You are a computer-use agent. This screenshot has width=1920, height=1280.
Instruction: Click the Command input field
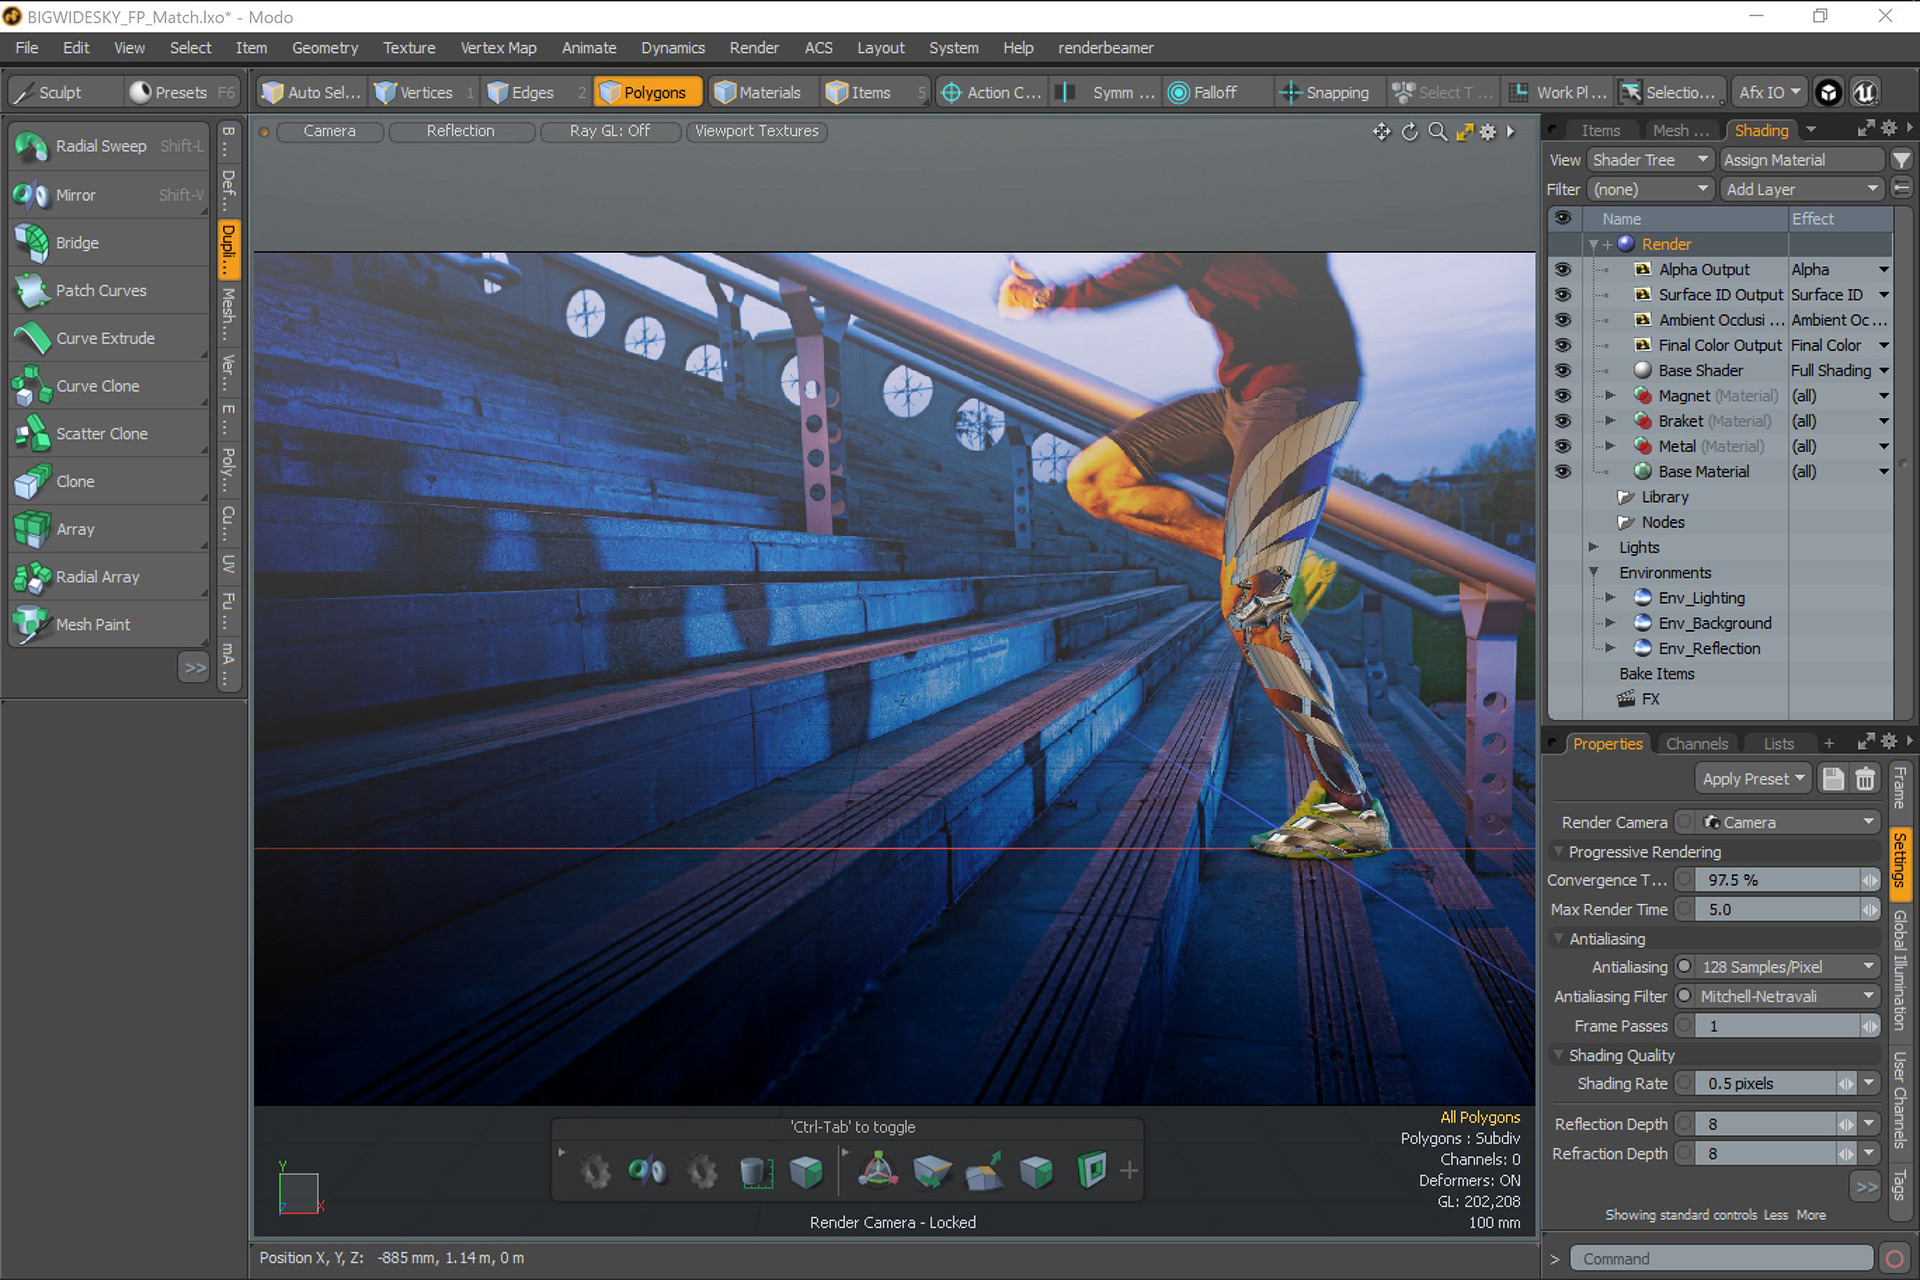1720,1259
